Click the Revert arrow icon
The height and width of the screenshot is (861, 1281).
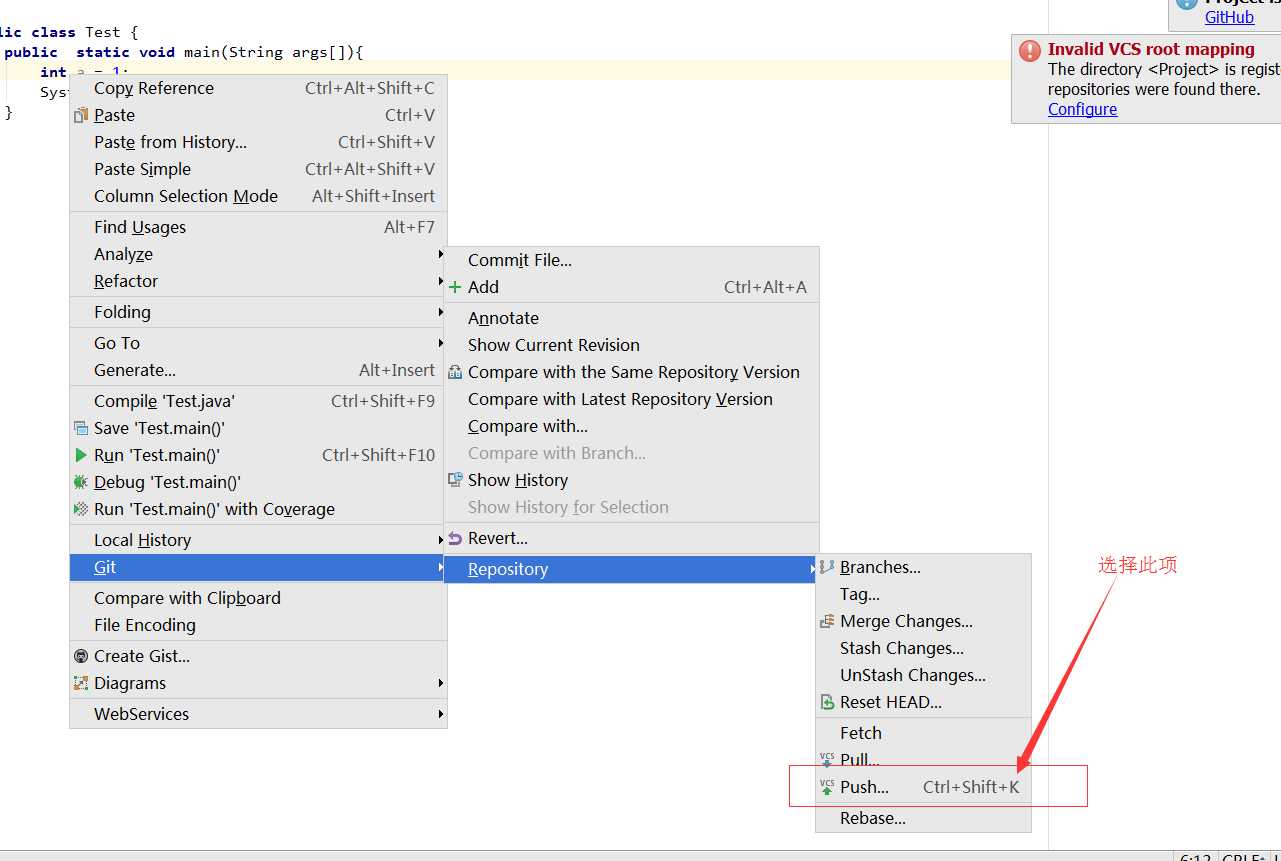(x=455, y=538)
